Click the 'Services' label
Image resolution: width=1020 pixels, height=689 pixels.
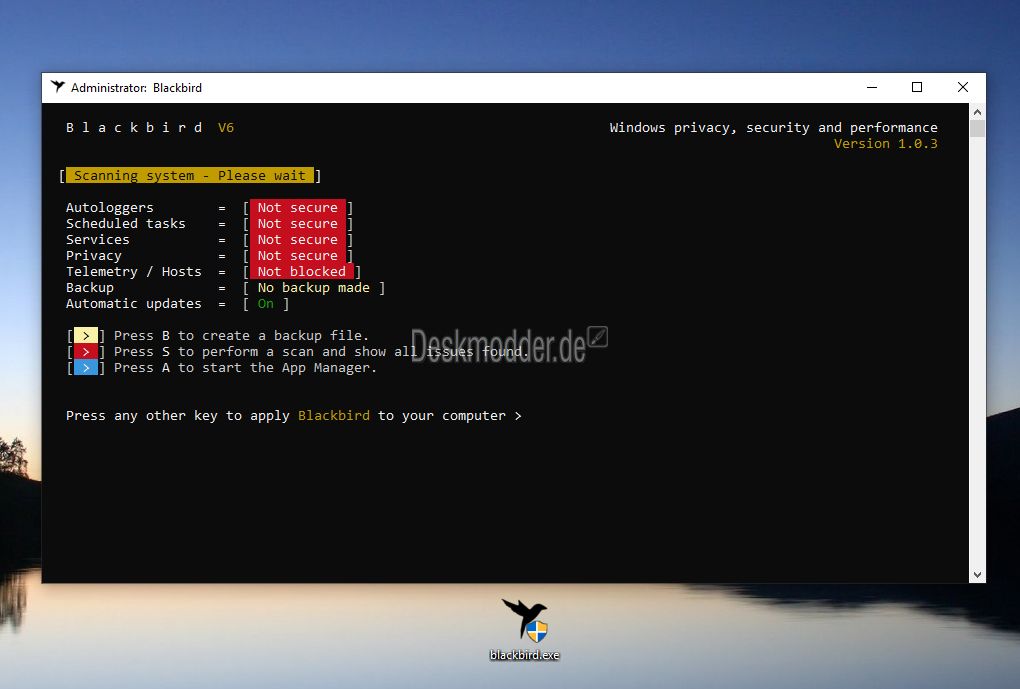(98, 239)
